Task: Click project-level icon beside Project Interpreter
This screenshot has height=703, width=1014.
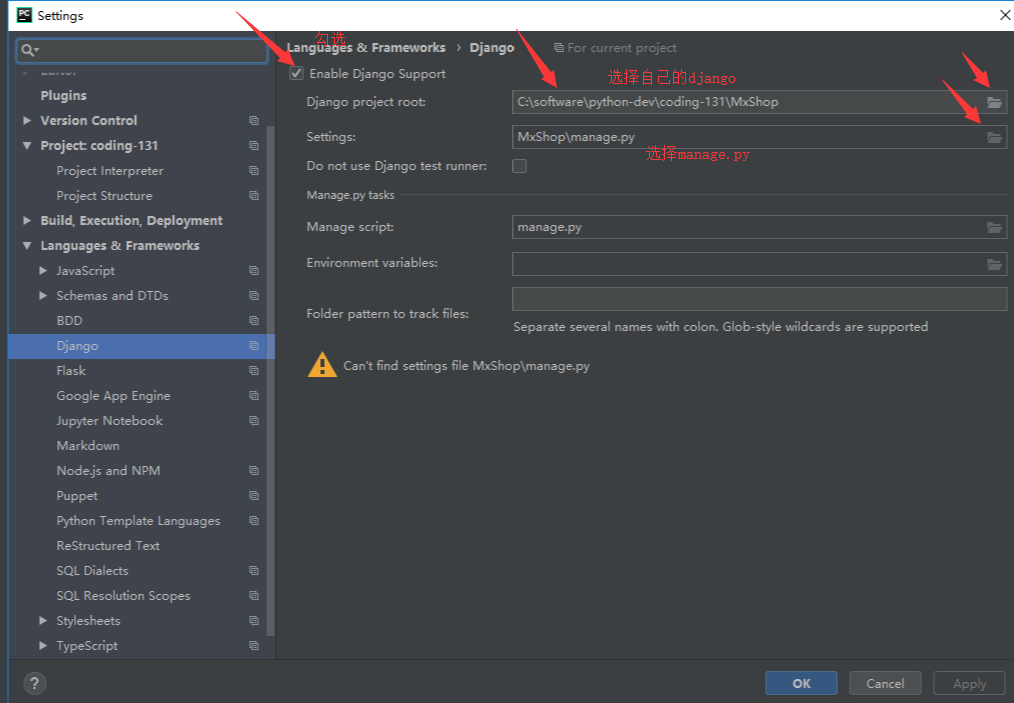Action: coord(254,171)
